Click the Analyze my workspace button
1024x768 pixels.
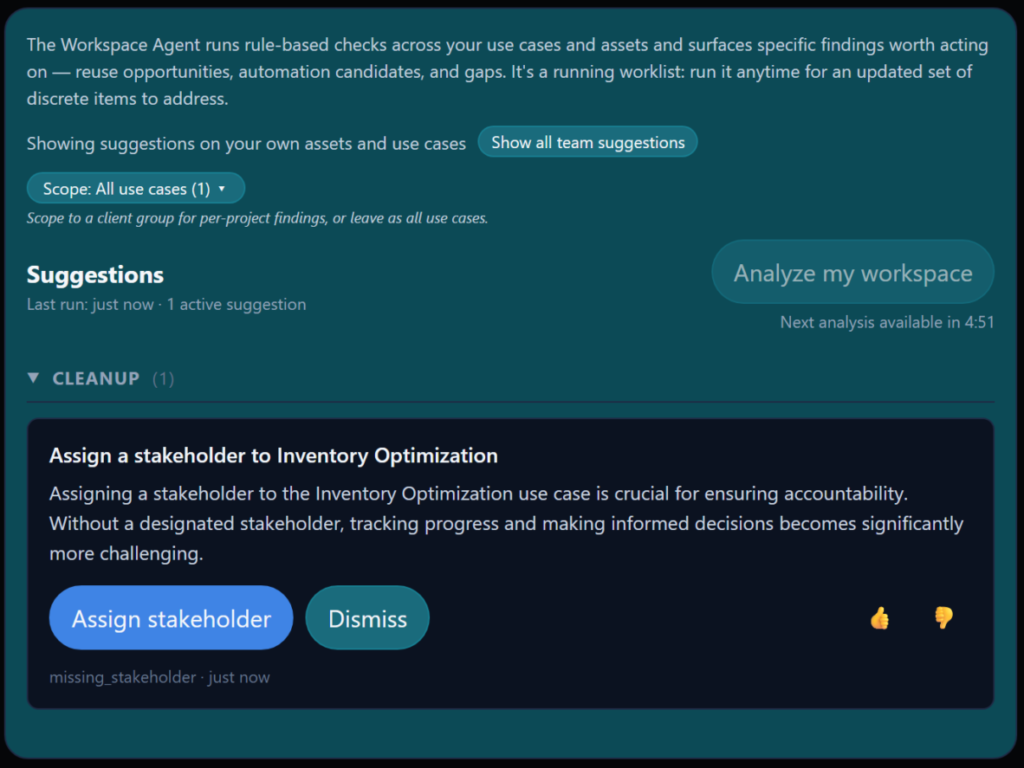click(853, 272)
